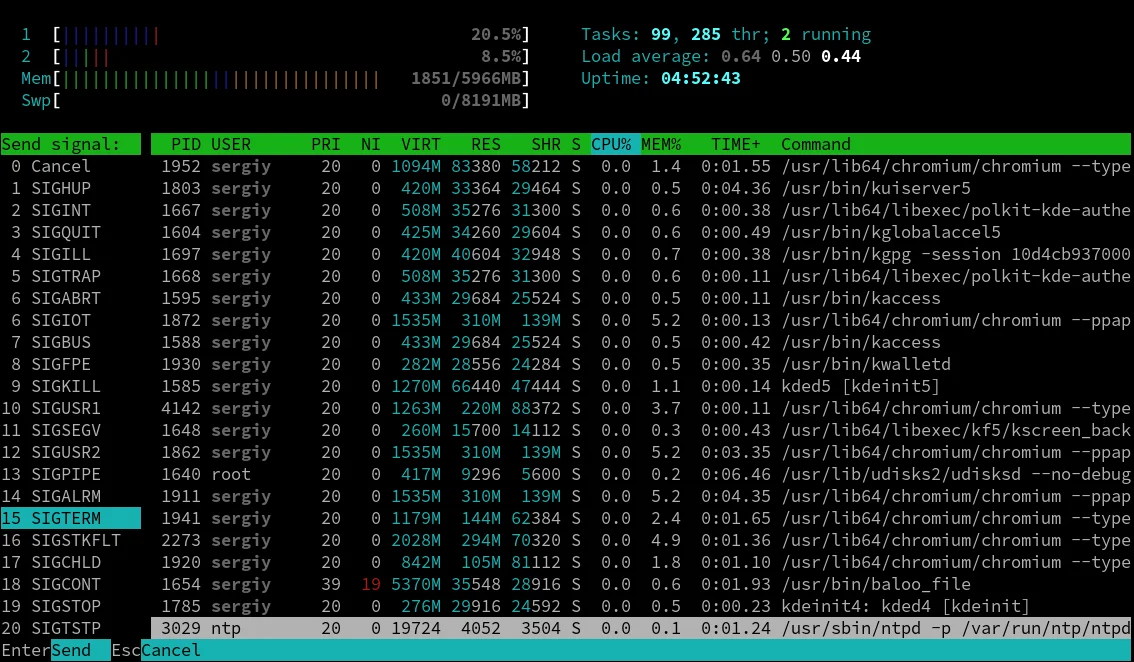
Task: Sort by the CPU% column header
Action: click(x=610, y=144)
